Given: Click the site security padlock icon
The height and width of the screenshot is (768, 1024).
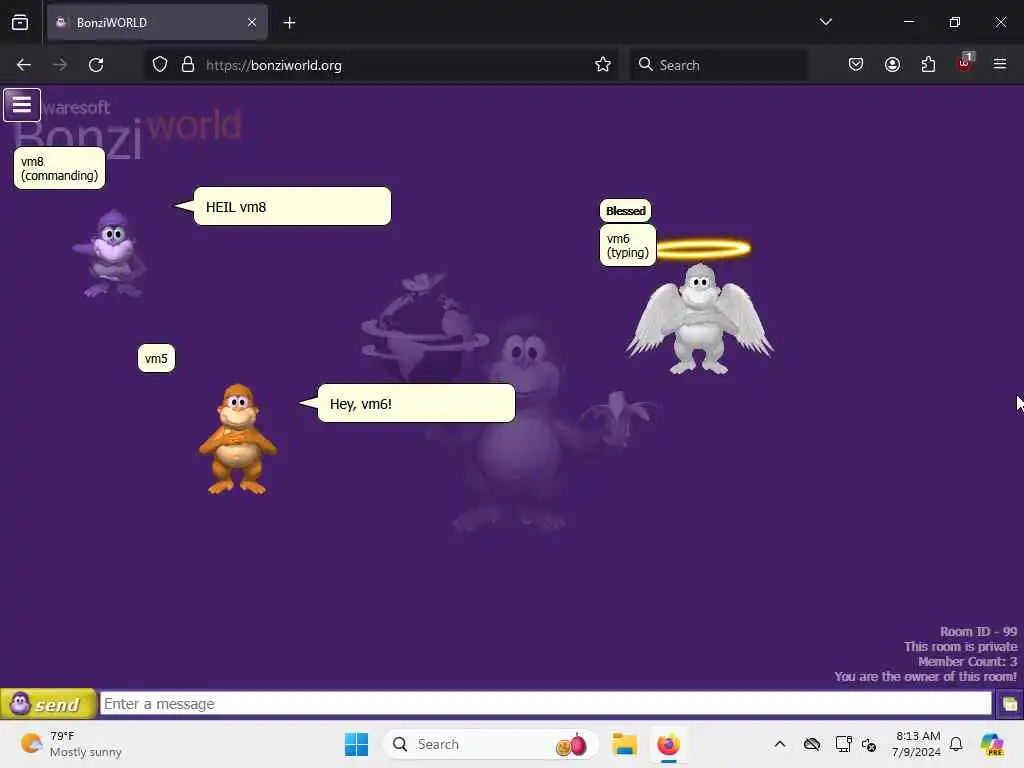Looking at the screenshot, I should (187, 65).
